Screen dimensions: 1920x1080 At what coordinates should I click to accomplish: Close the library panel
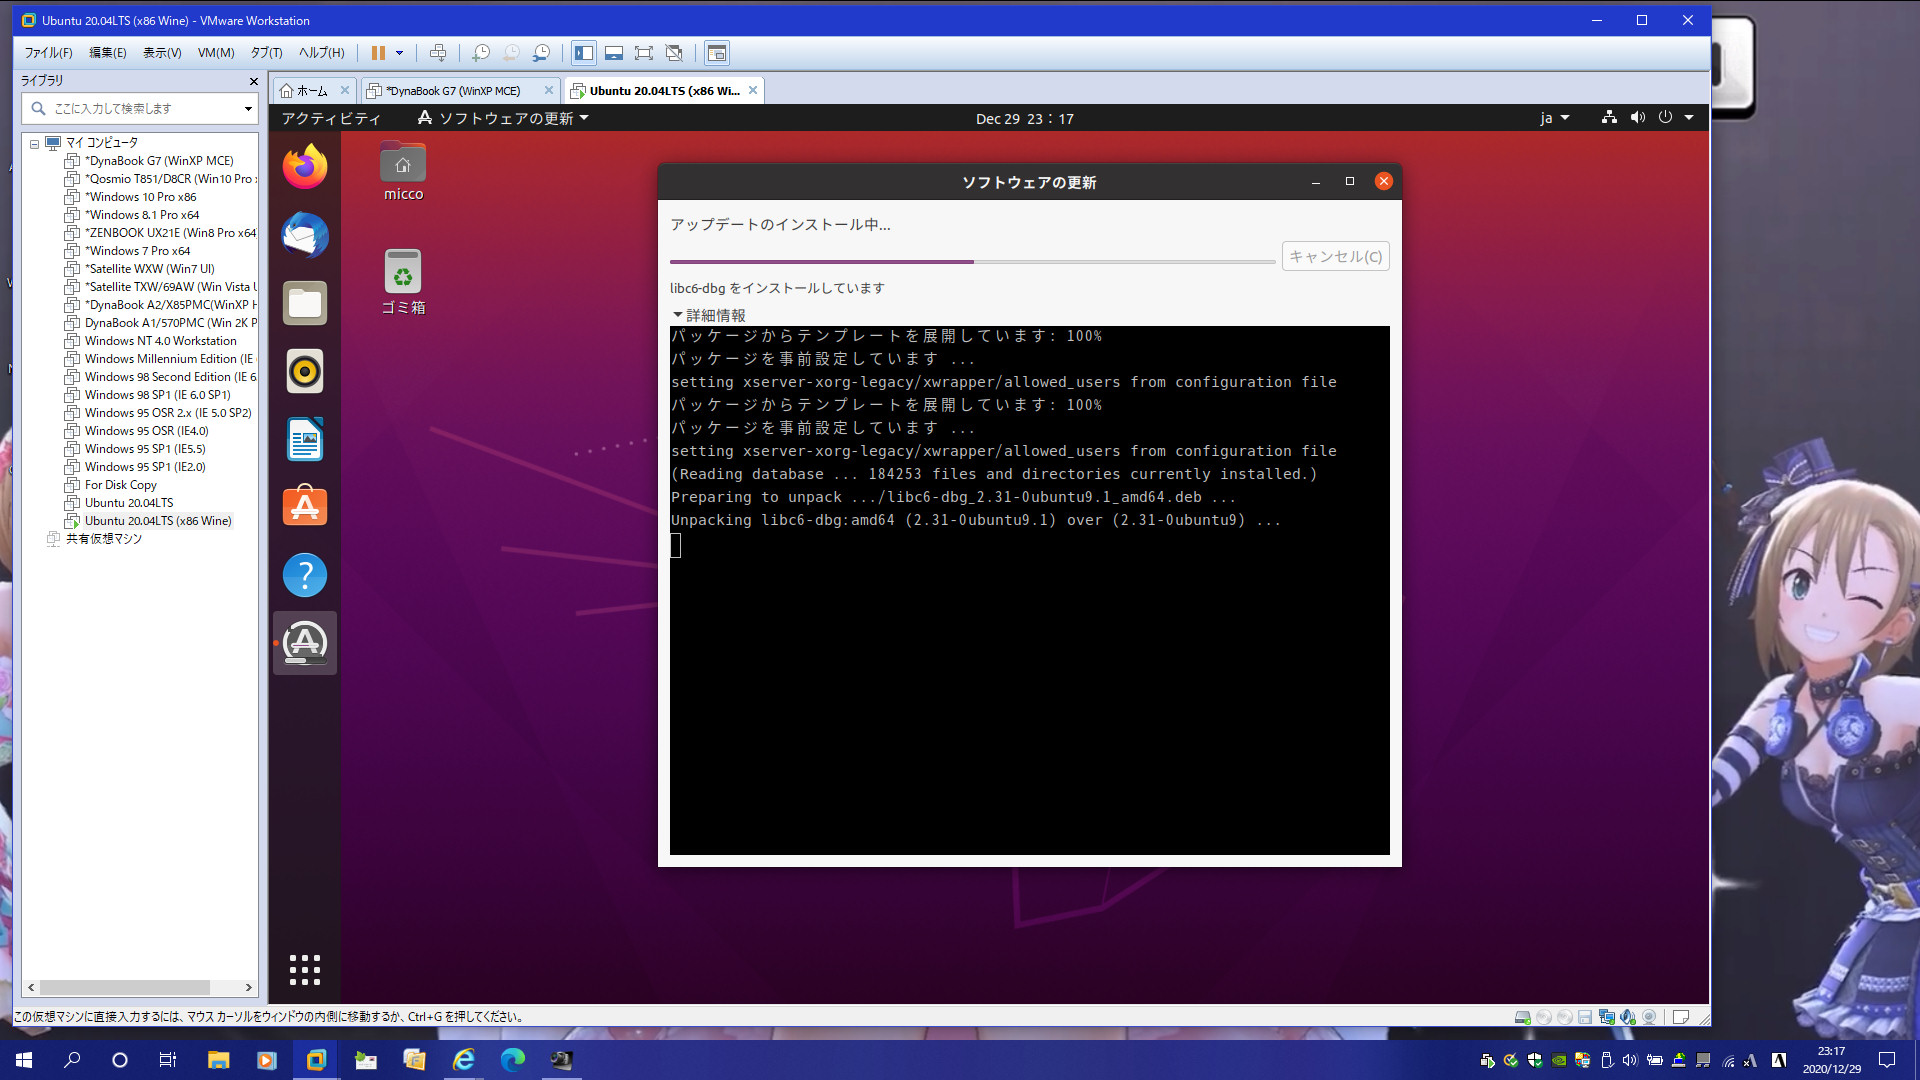point(253,81)
